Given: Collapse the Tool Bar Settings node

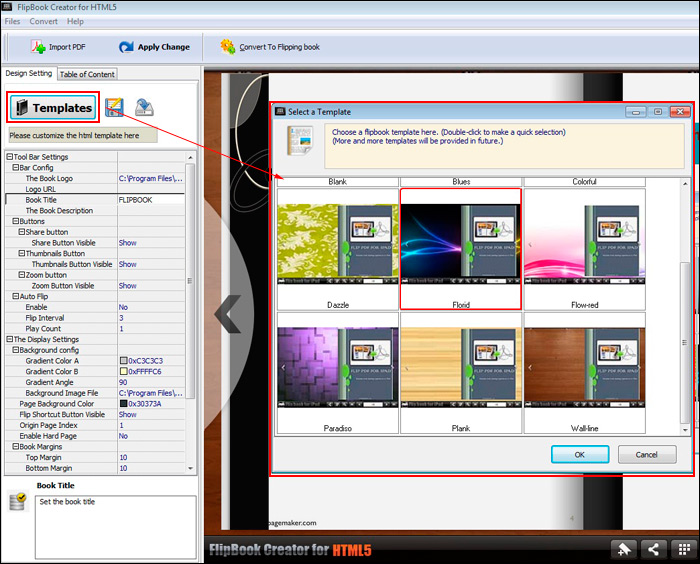Looking at the screenshot, I should (9, 157).
